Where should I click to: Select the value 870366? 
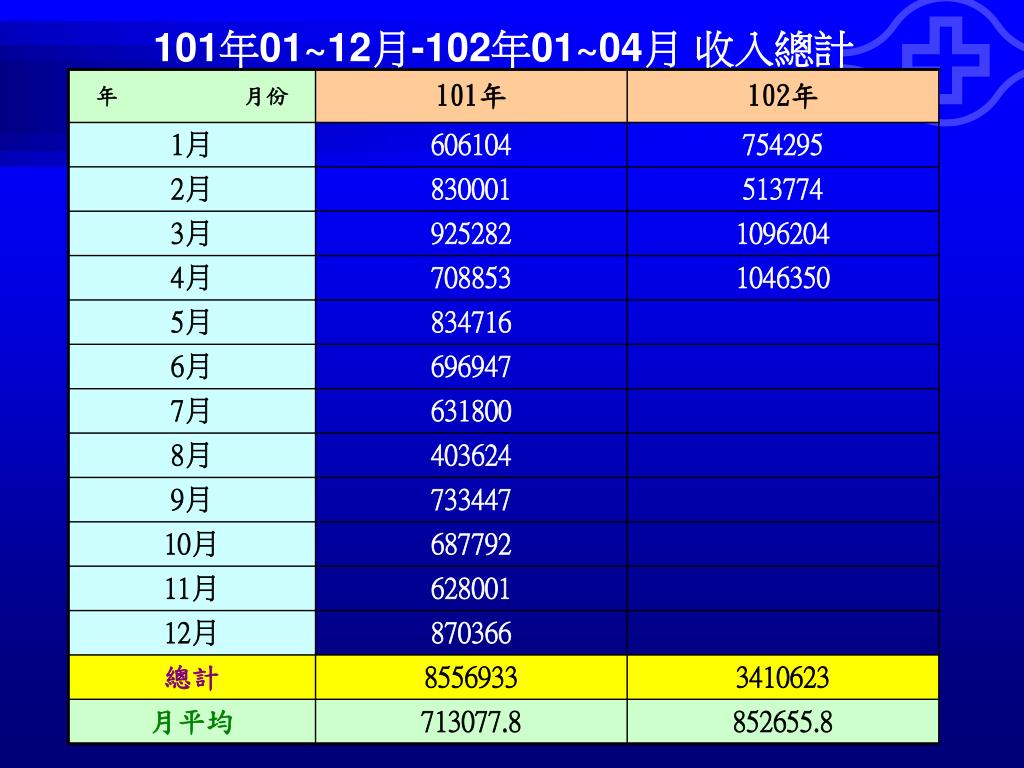(471, 633)
